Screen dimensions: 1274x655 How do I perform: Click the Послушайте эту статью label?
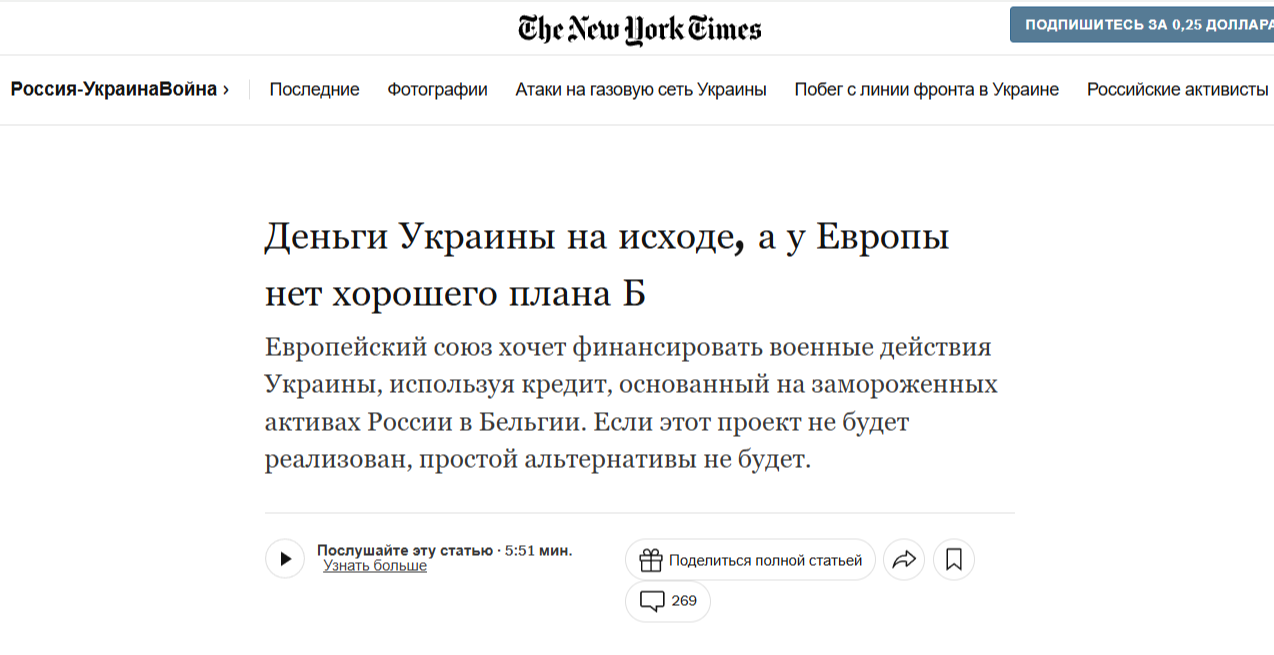click(404, 550)
